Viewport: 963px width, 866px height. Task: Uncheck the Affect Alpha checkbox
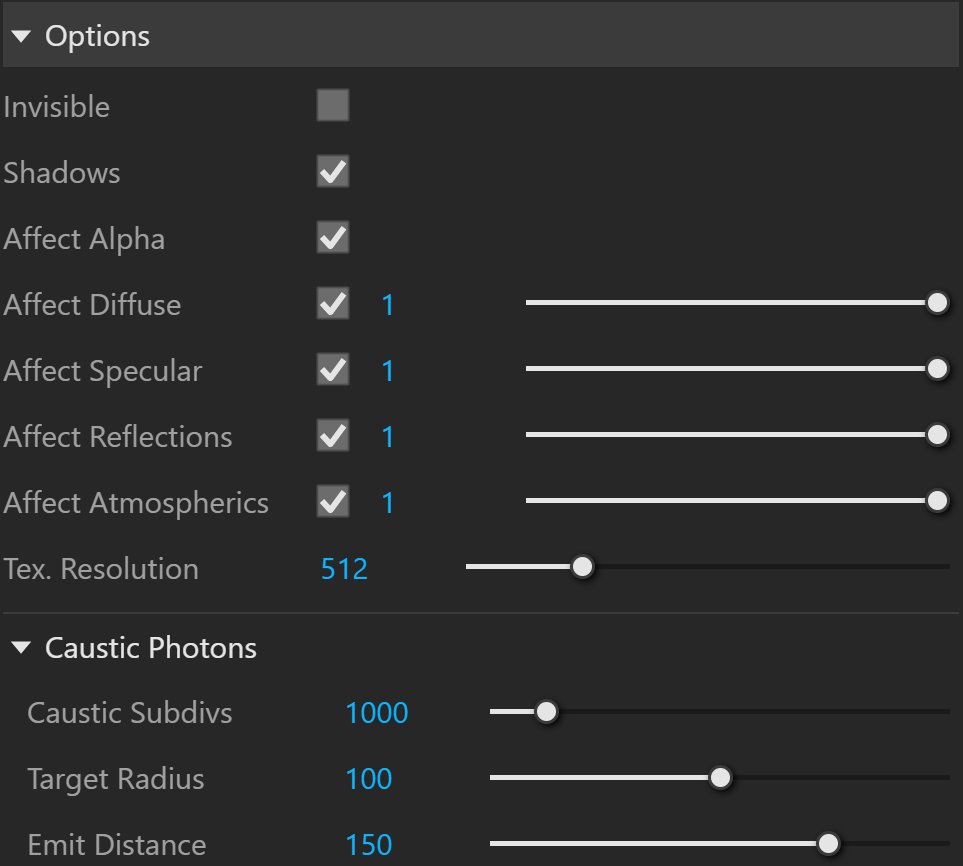[x=333, y=238]
